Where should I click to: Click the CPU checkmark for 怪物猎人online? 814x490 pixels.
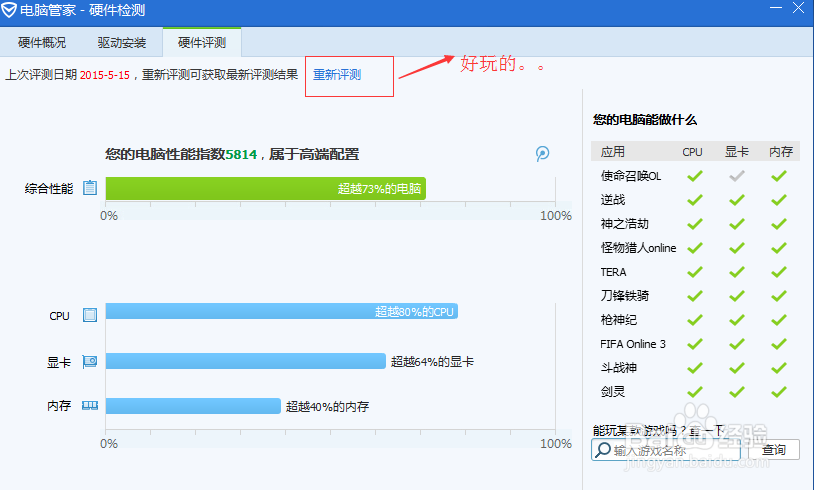tap(695, 248)
